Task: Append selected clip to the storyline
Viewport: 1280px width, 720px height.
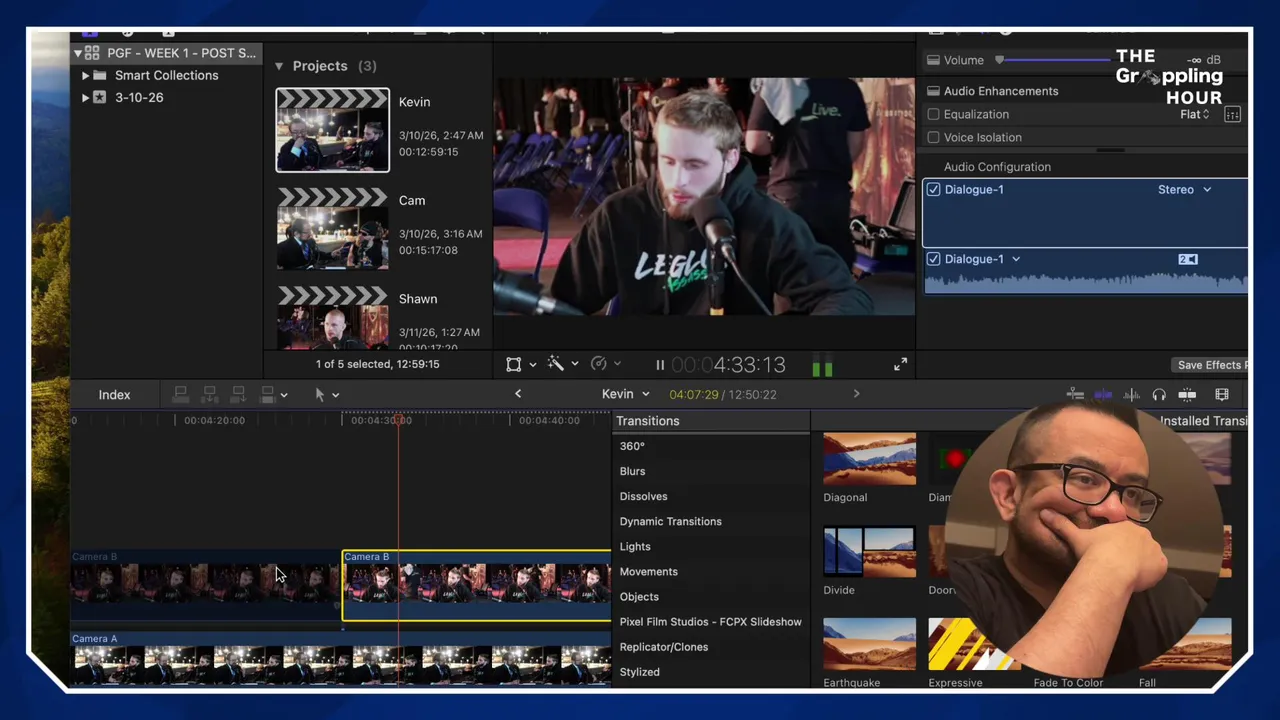Action: (x=238, y=395)
